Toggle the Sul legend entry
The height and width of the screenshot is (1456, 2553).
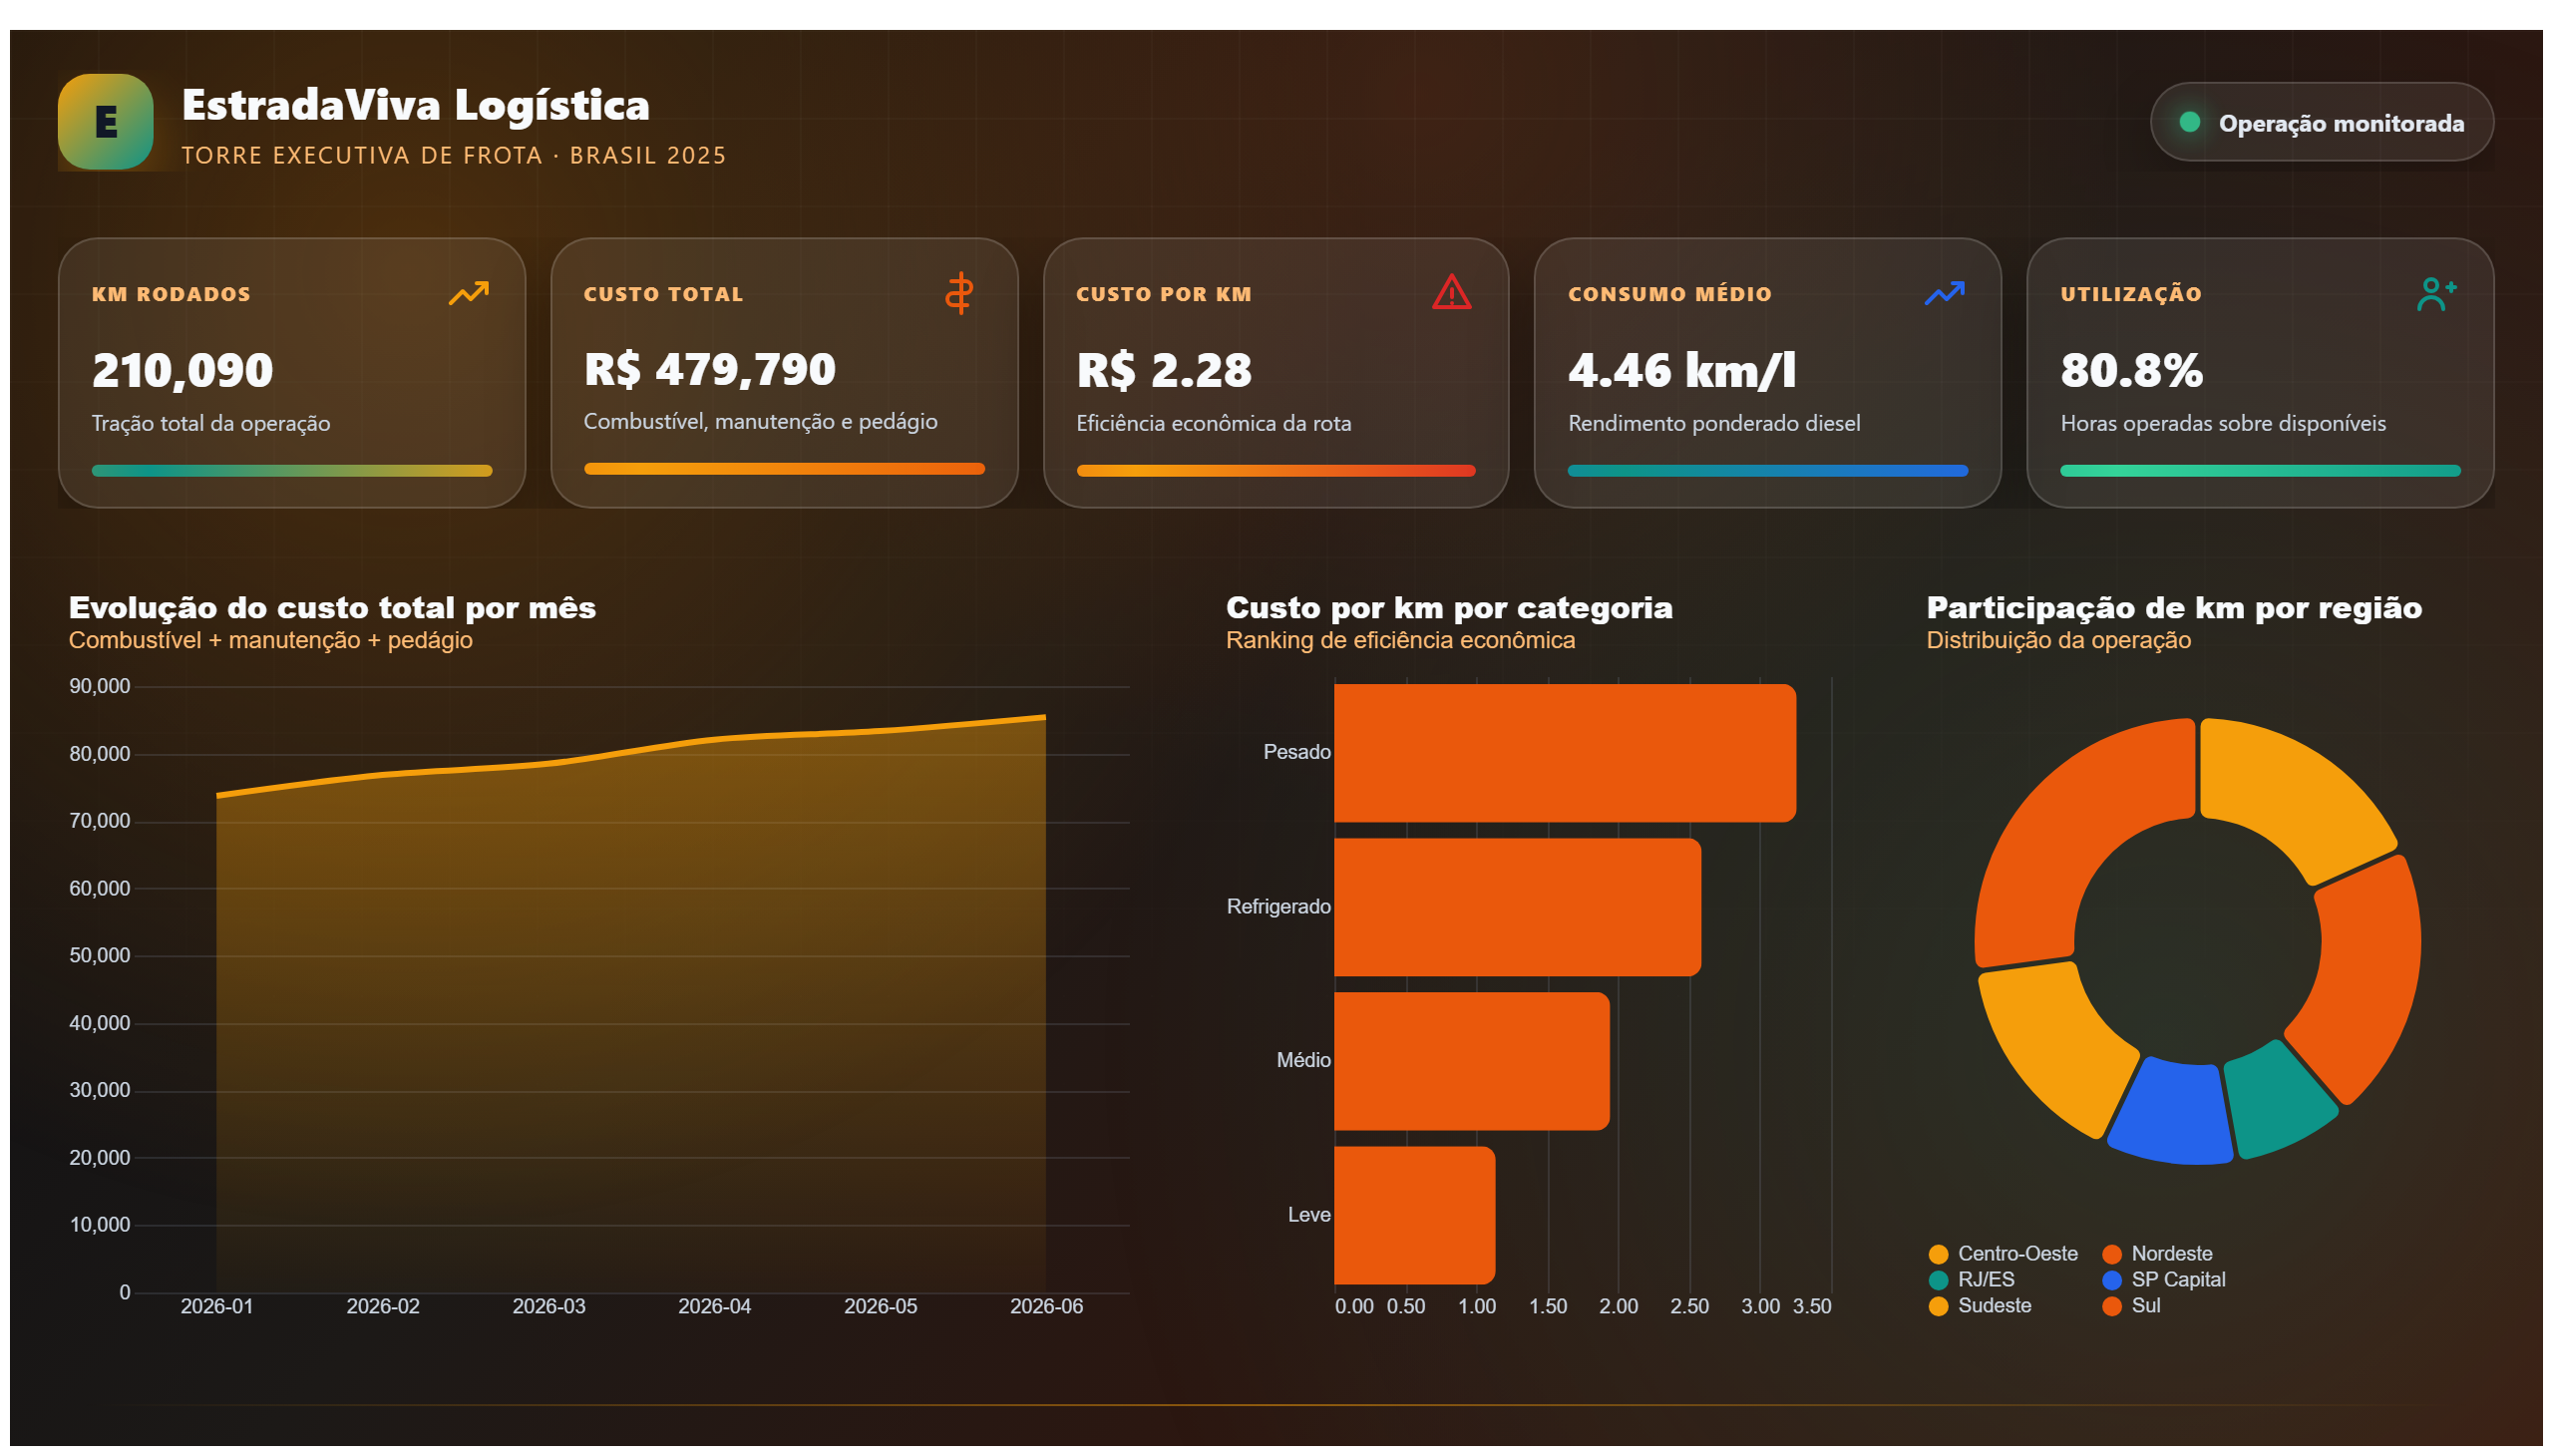coord(2131,1306)
